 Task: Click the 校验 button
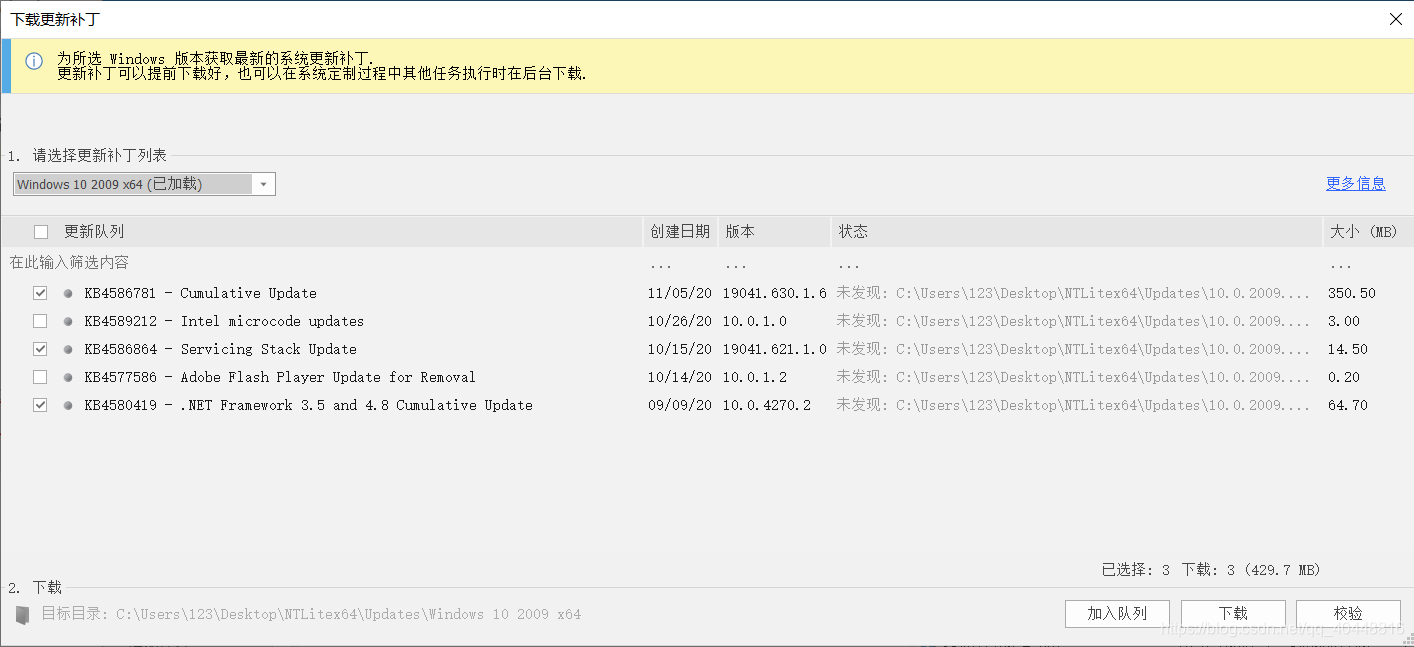pos(1348,613)
